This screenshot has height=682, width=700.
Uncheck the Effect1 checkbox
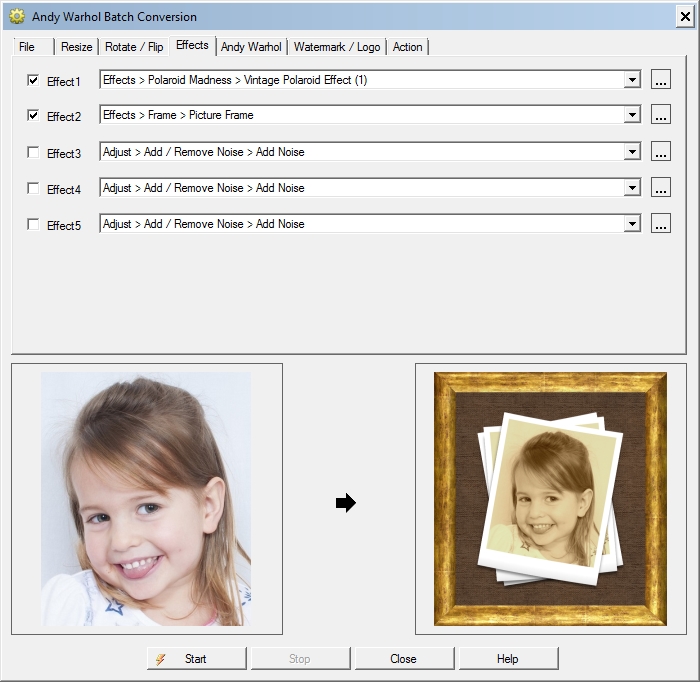33,80
